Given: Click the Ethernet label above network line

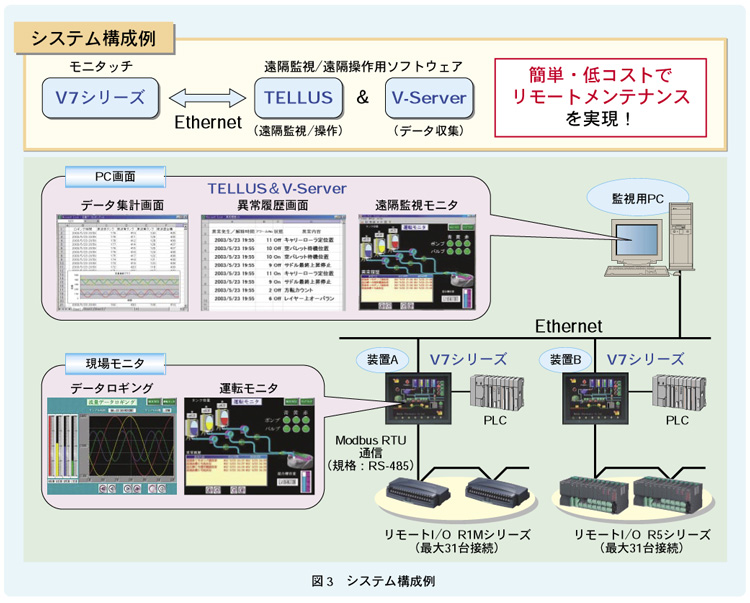Looking at the screenshot, I should click(x=568, y=326).
